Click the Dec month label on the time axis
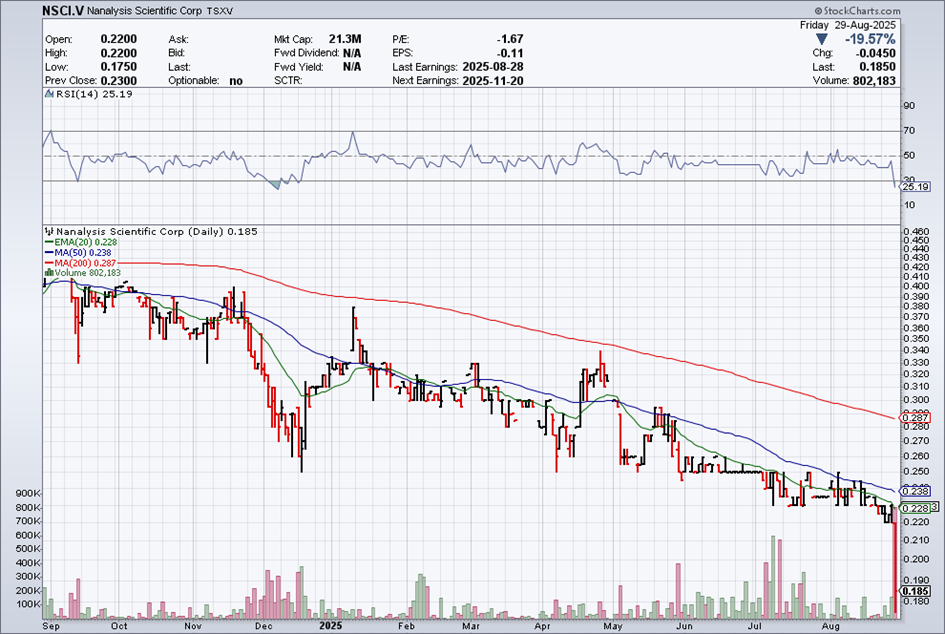945x634 pixels. pos(263,626)
